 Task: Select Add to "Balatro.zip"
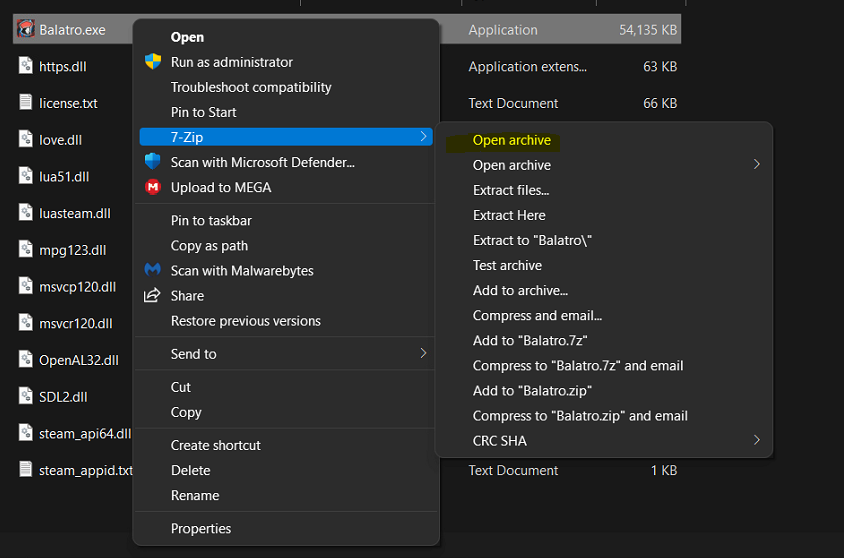click(x=532, y=390)
